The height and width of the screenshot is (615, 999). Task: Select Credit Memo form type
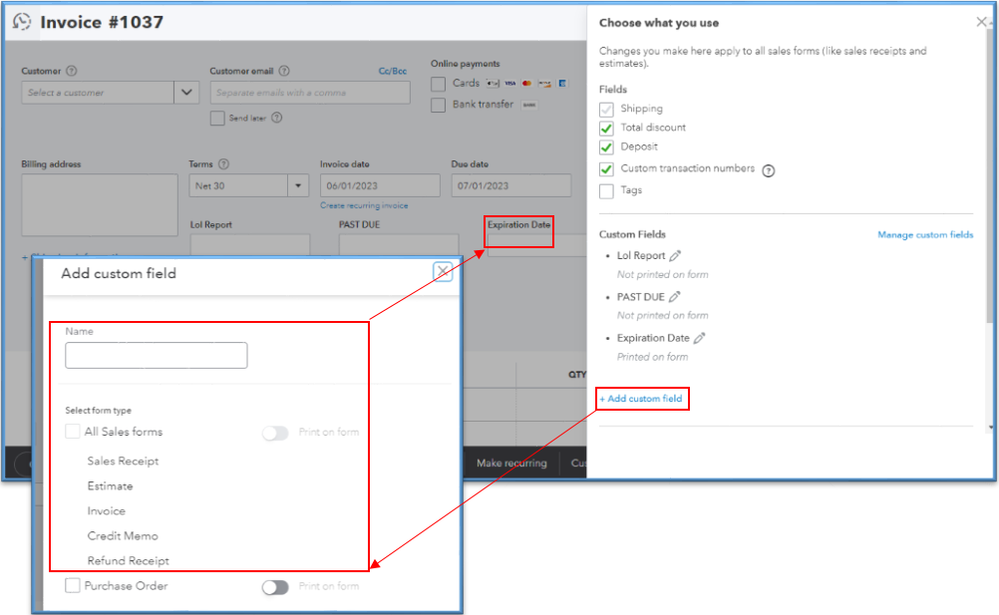[122, 535]
